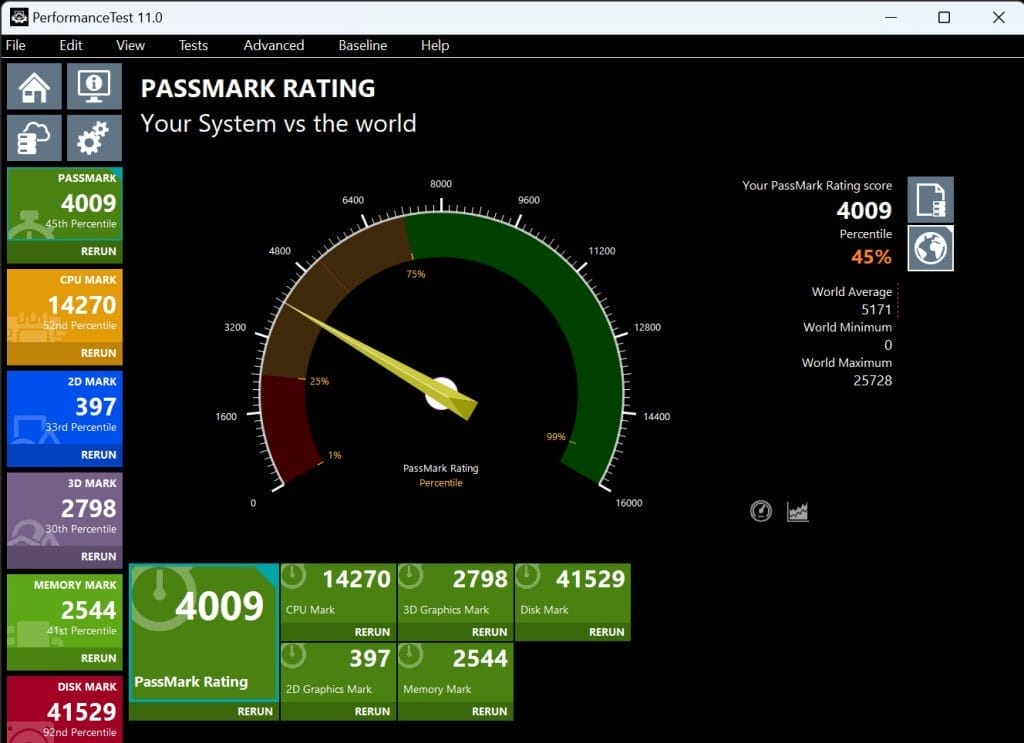Open the settings gears icon

pos(94,138)
